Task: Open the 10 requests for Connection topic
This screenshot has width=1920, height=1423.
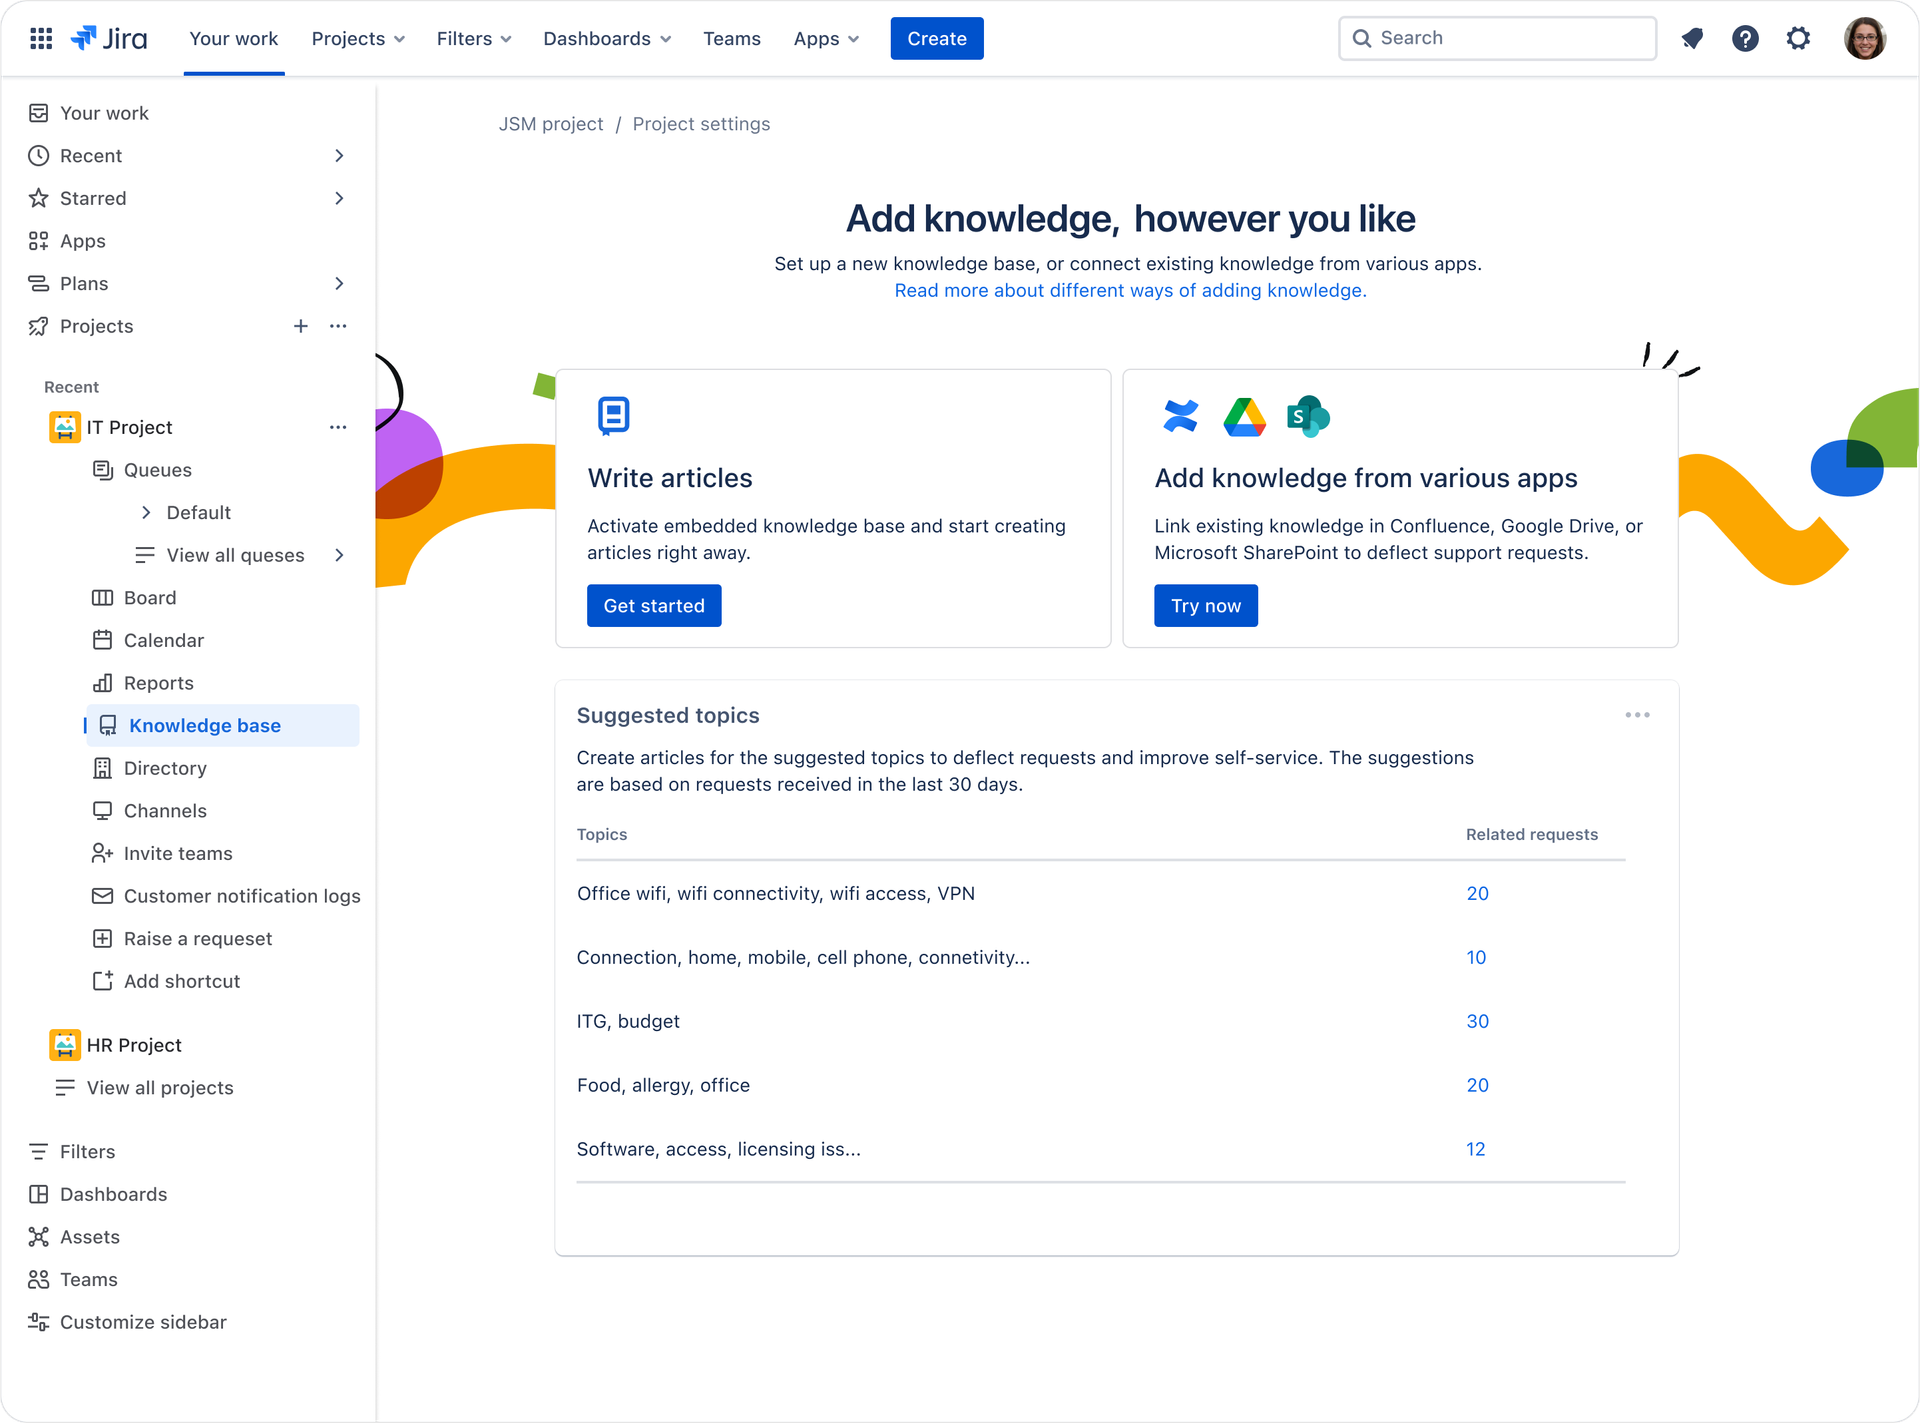Action: click(1476, 958)
